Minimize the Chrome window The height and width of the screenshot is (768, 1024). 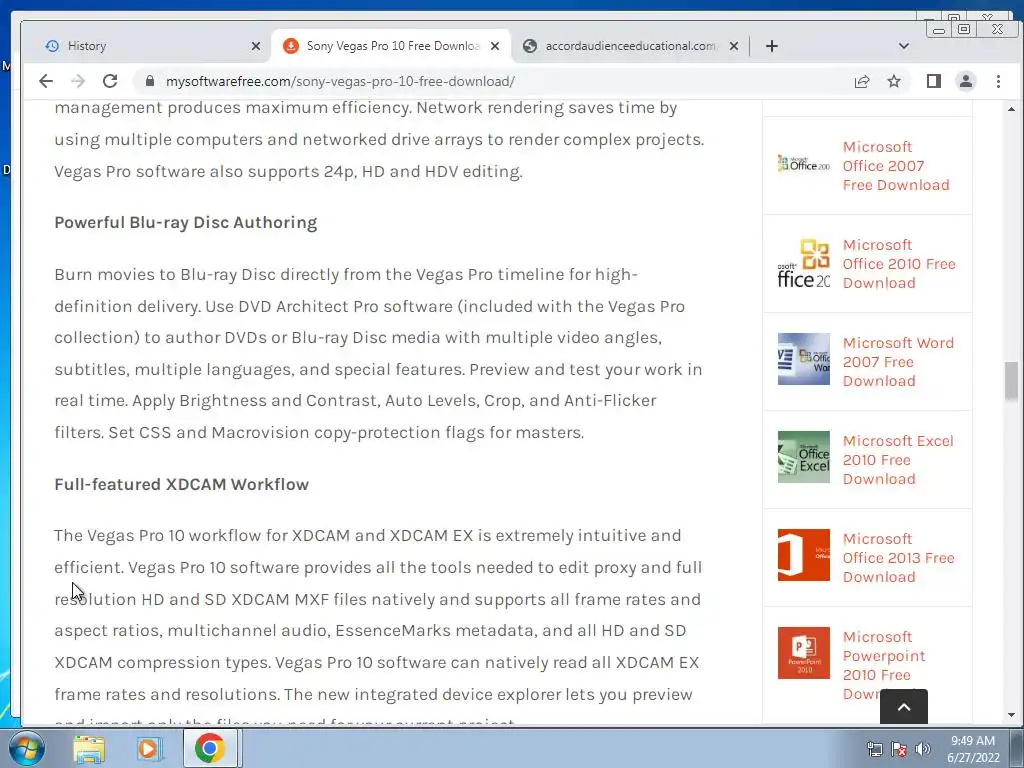[939, 30]
